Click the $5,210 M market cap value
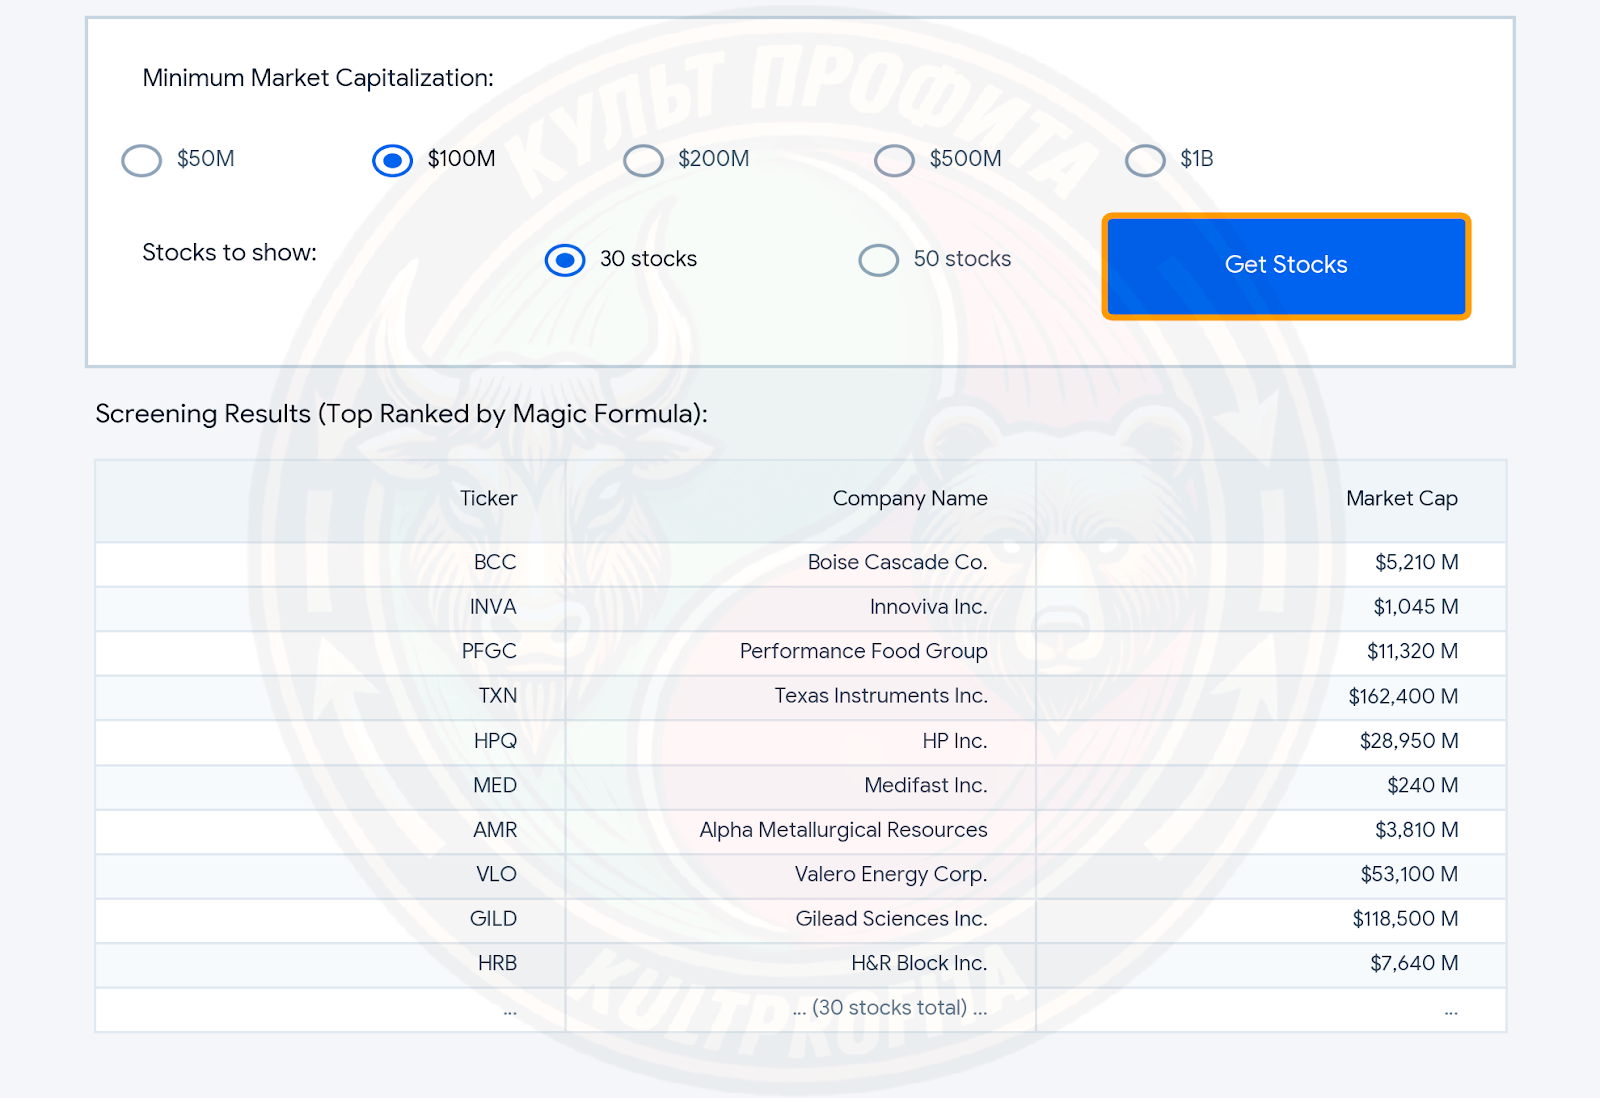 coord(1416,562)
